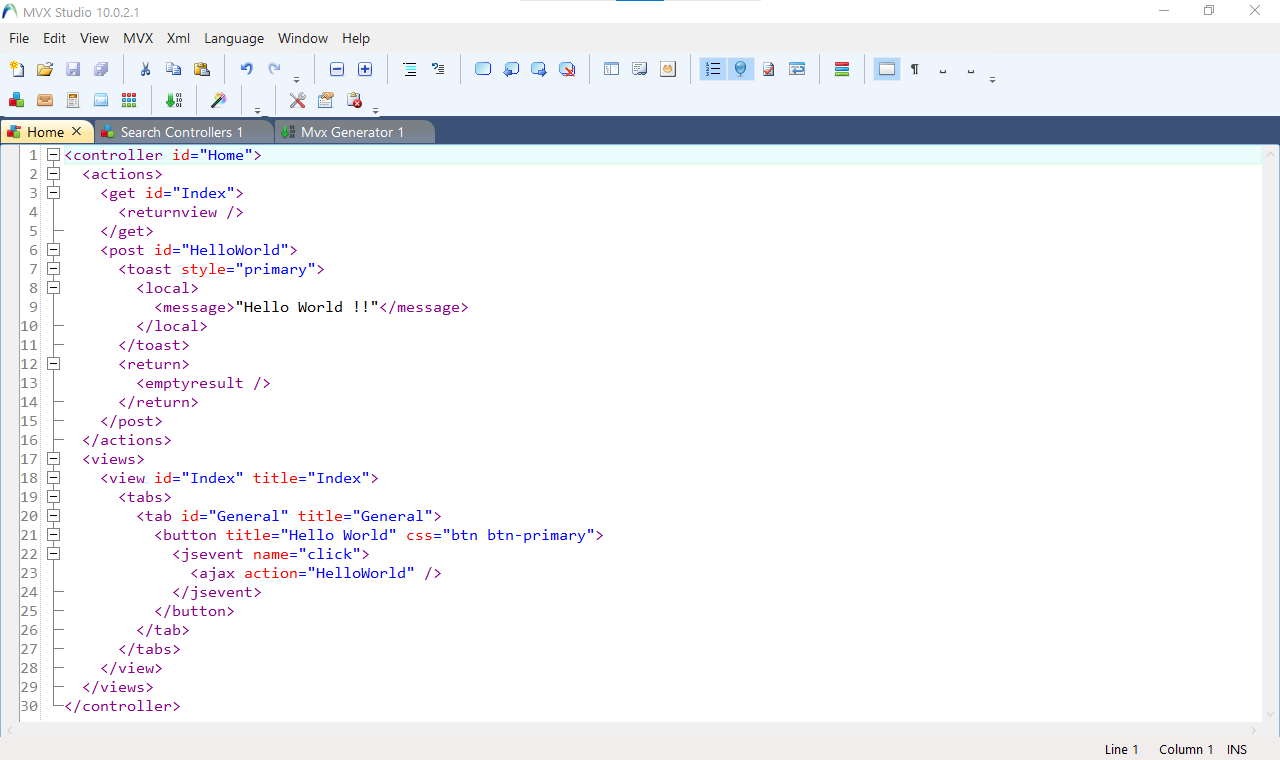Collapse the controller element on line 1

[53, 155]
